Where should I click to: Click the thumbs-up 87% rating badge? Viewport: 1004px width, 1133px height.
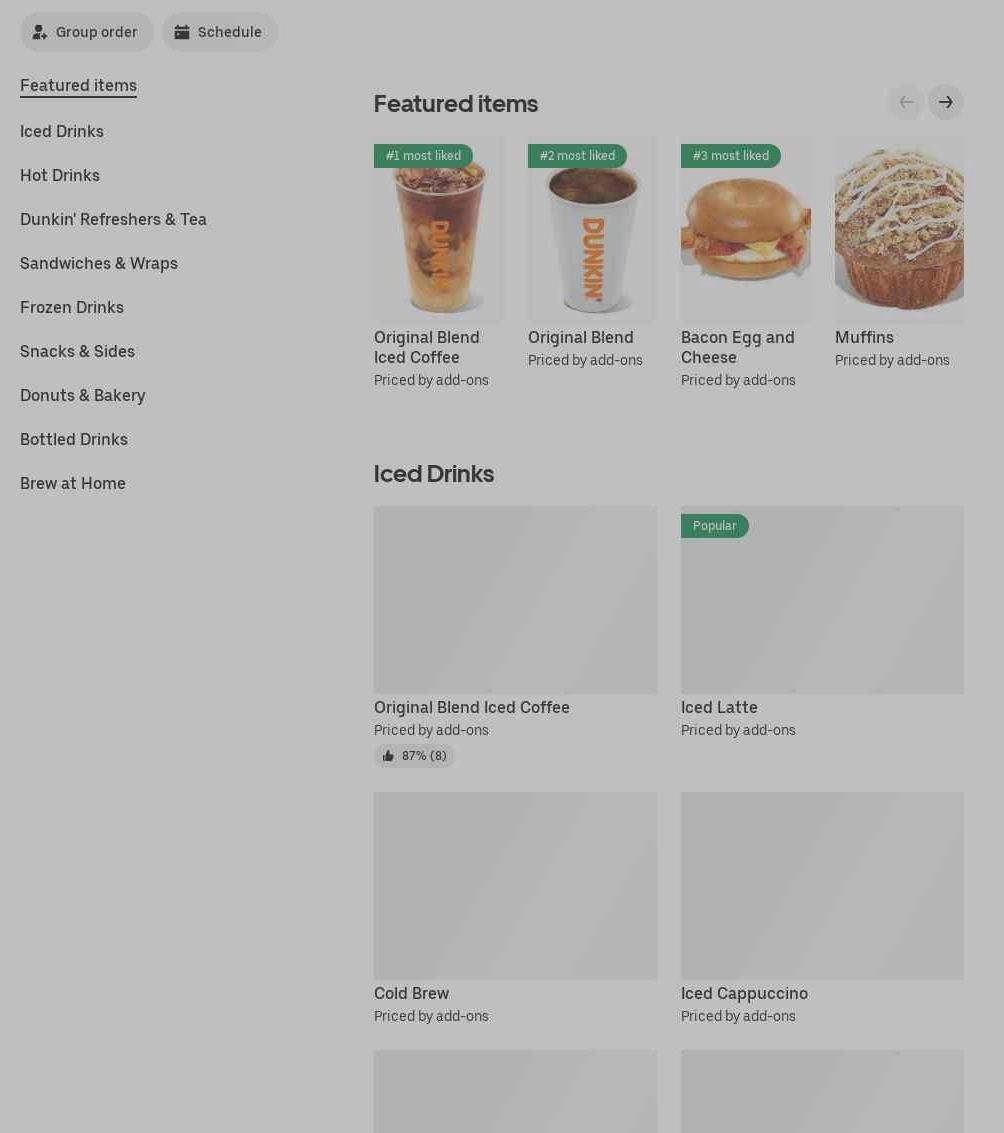[x=414, y=756]
